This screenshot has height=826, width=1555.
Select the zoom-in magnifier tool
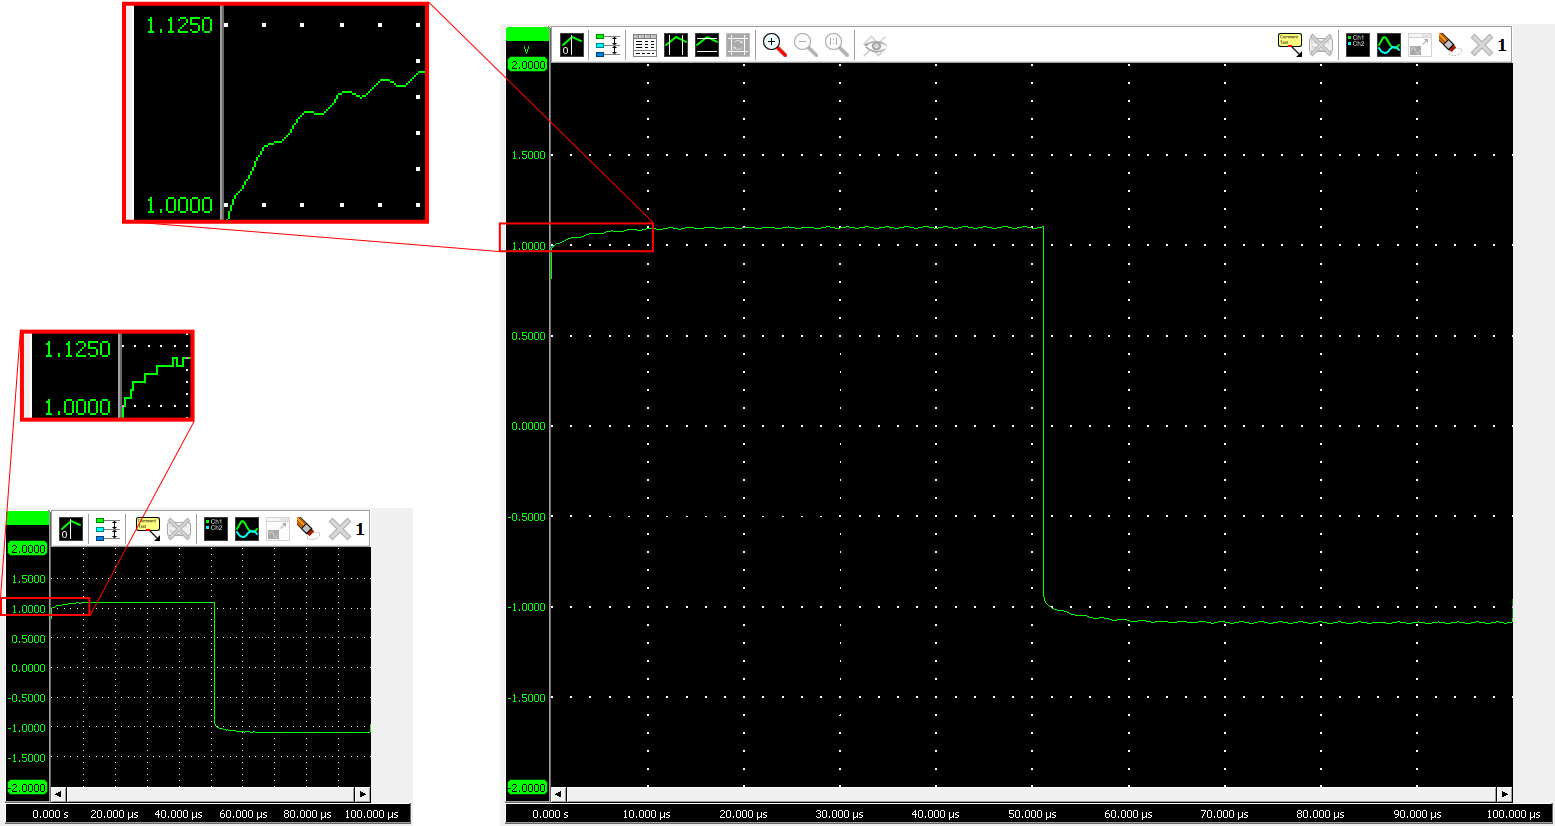[772, 44]
